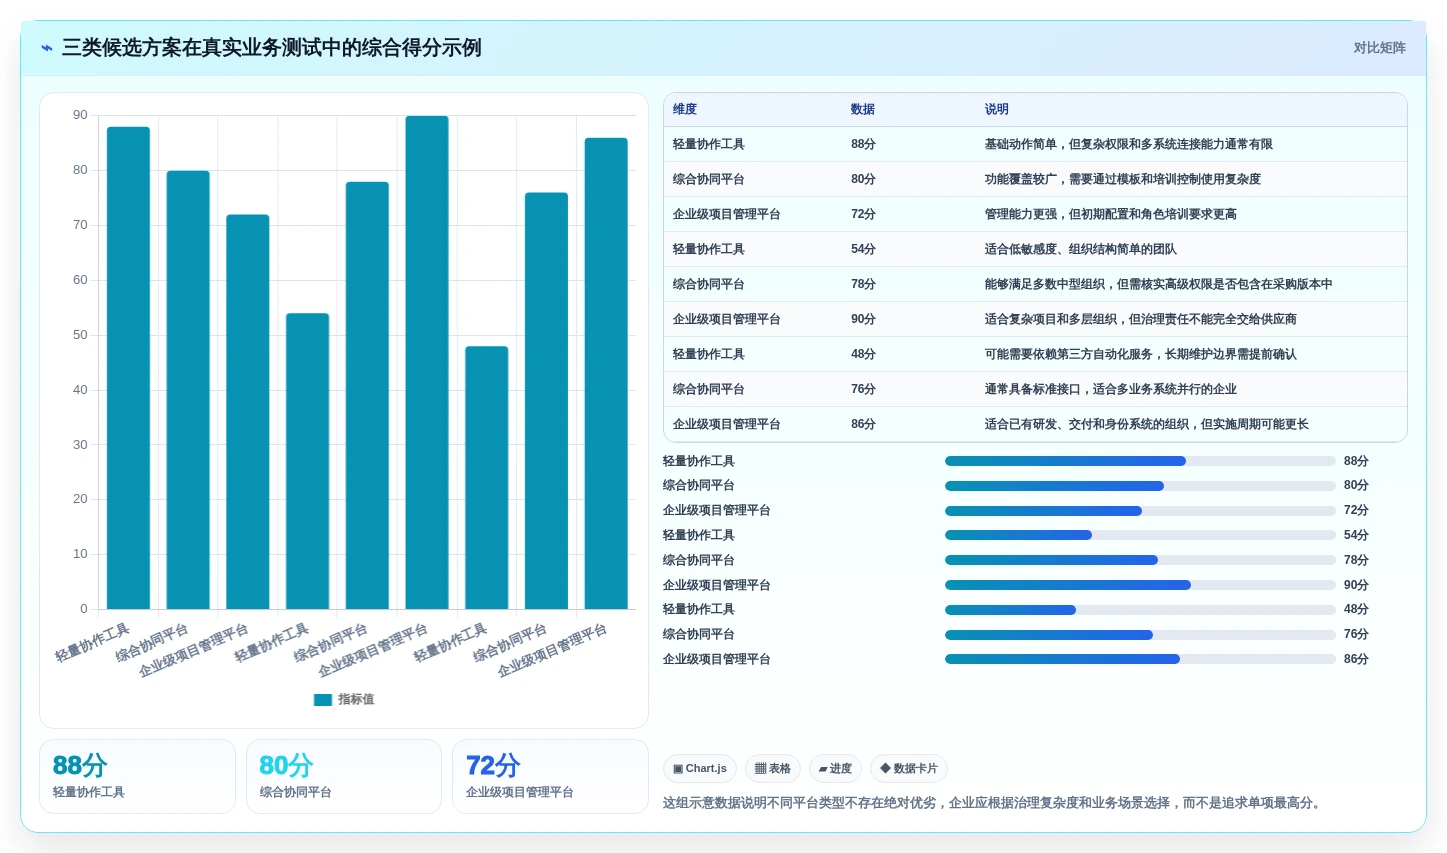
Task: Click description starting '能够满足多数中型组织'
Action: point(1159,285)
